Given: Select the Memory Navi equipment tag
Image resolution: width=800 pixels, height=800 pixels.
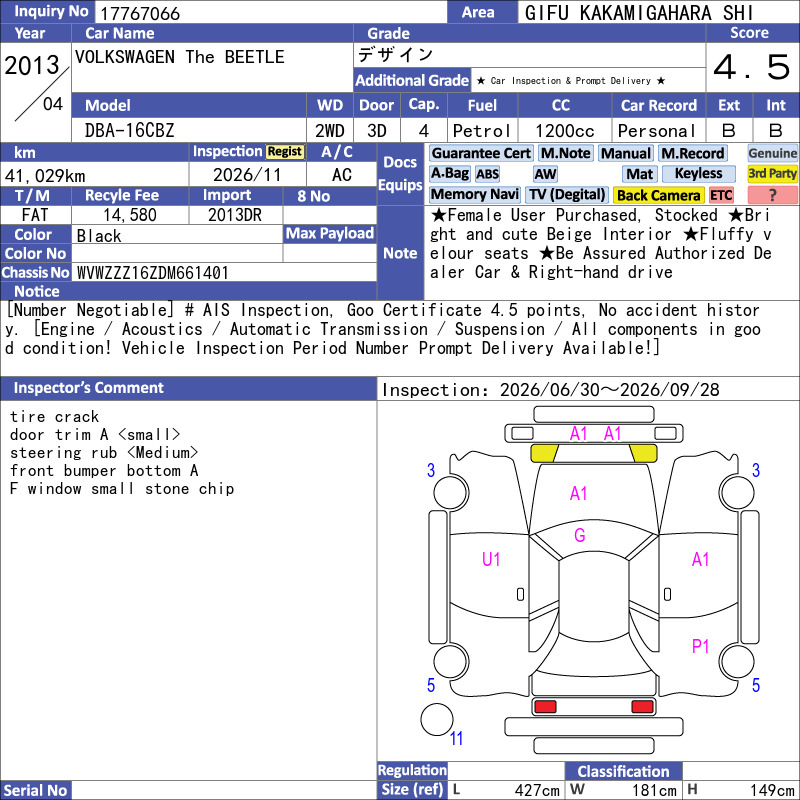Looking at the screenshot, I should (474, 194).
